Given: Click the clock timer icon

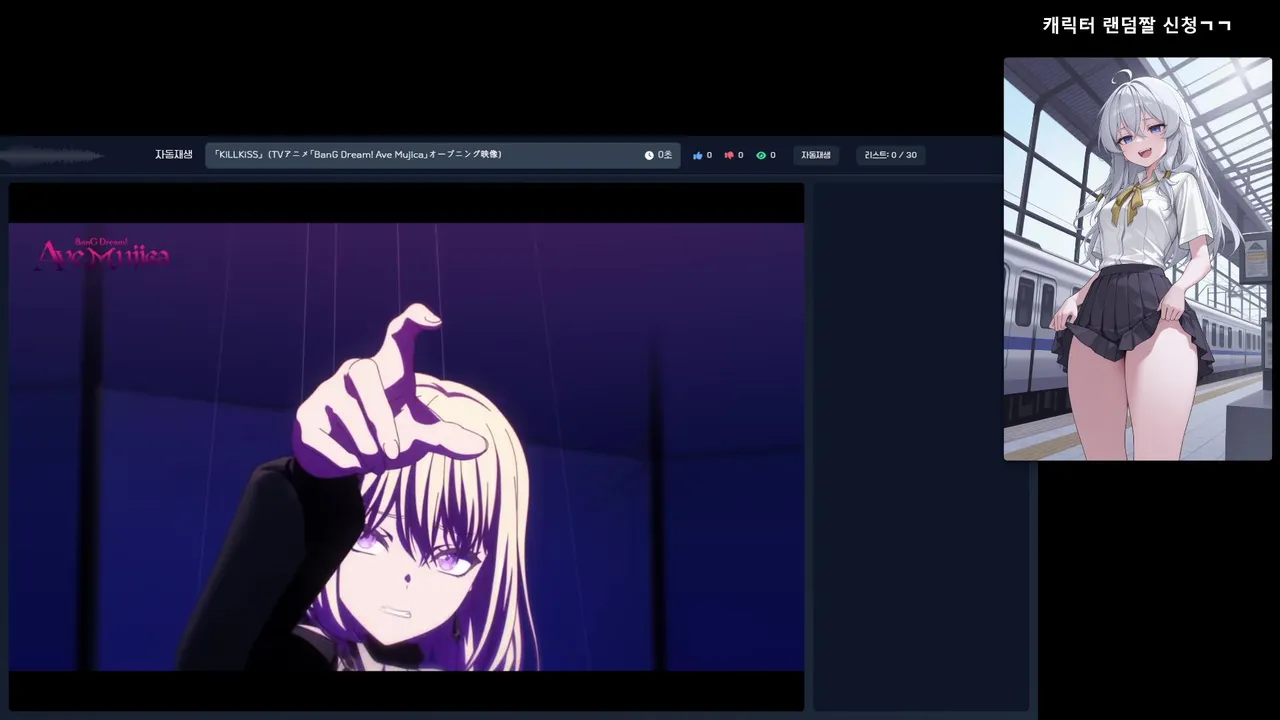Looking at the screenshot, I should 649,155.
